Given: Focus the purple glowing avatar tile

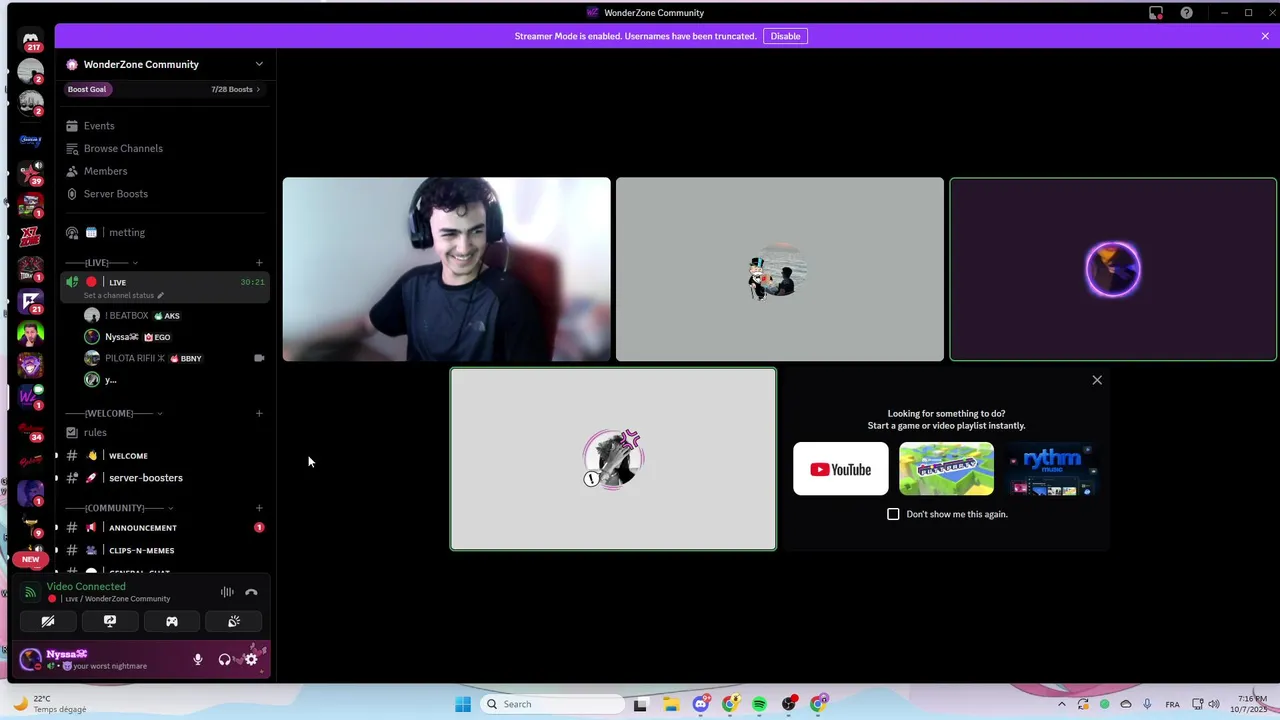Looking at the screenshot, I should tap(1113, 269).
